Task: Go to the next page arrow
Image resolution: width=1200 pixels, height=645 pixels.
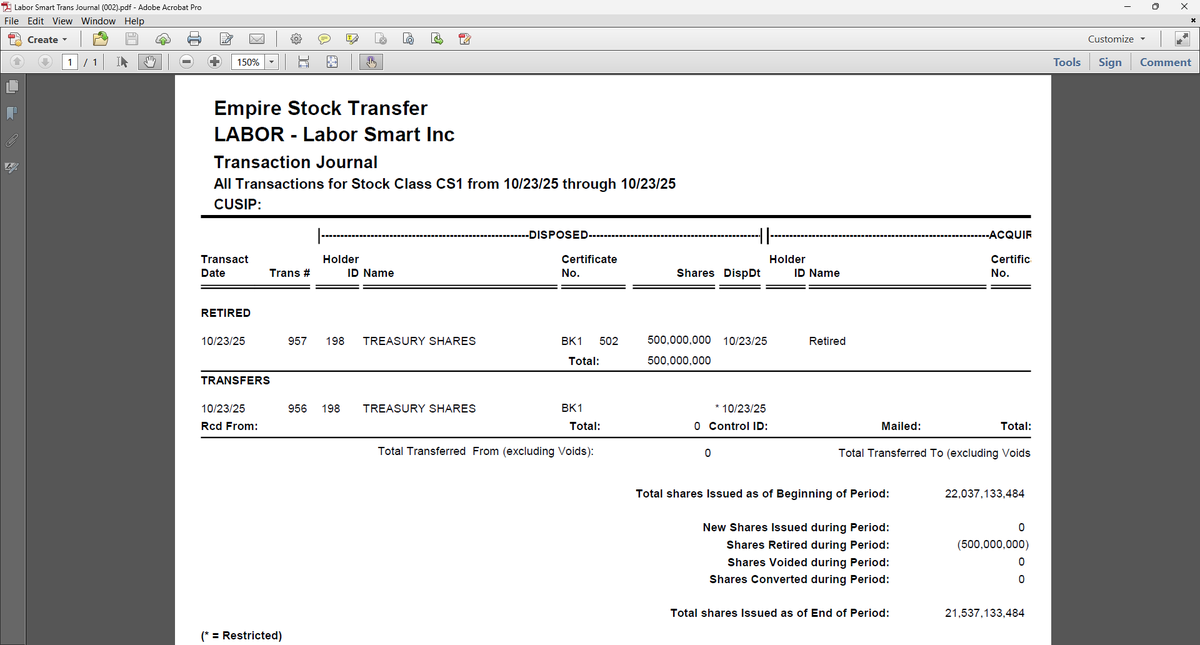Action: 44,62
